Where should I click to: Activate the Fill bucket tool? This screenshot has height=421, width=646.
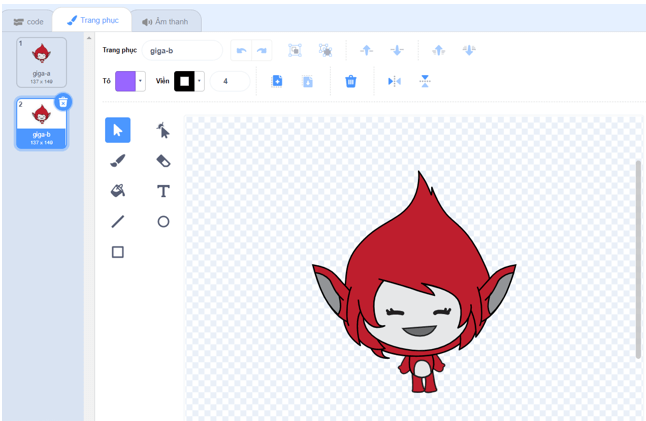point(117,191)
